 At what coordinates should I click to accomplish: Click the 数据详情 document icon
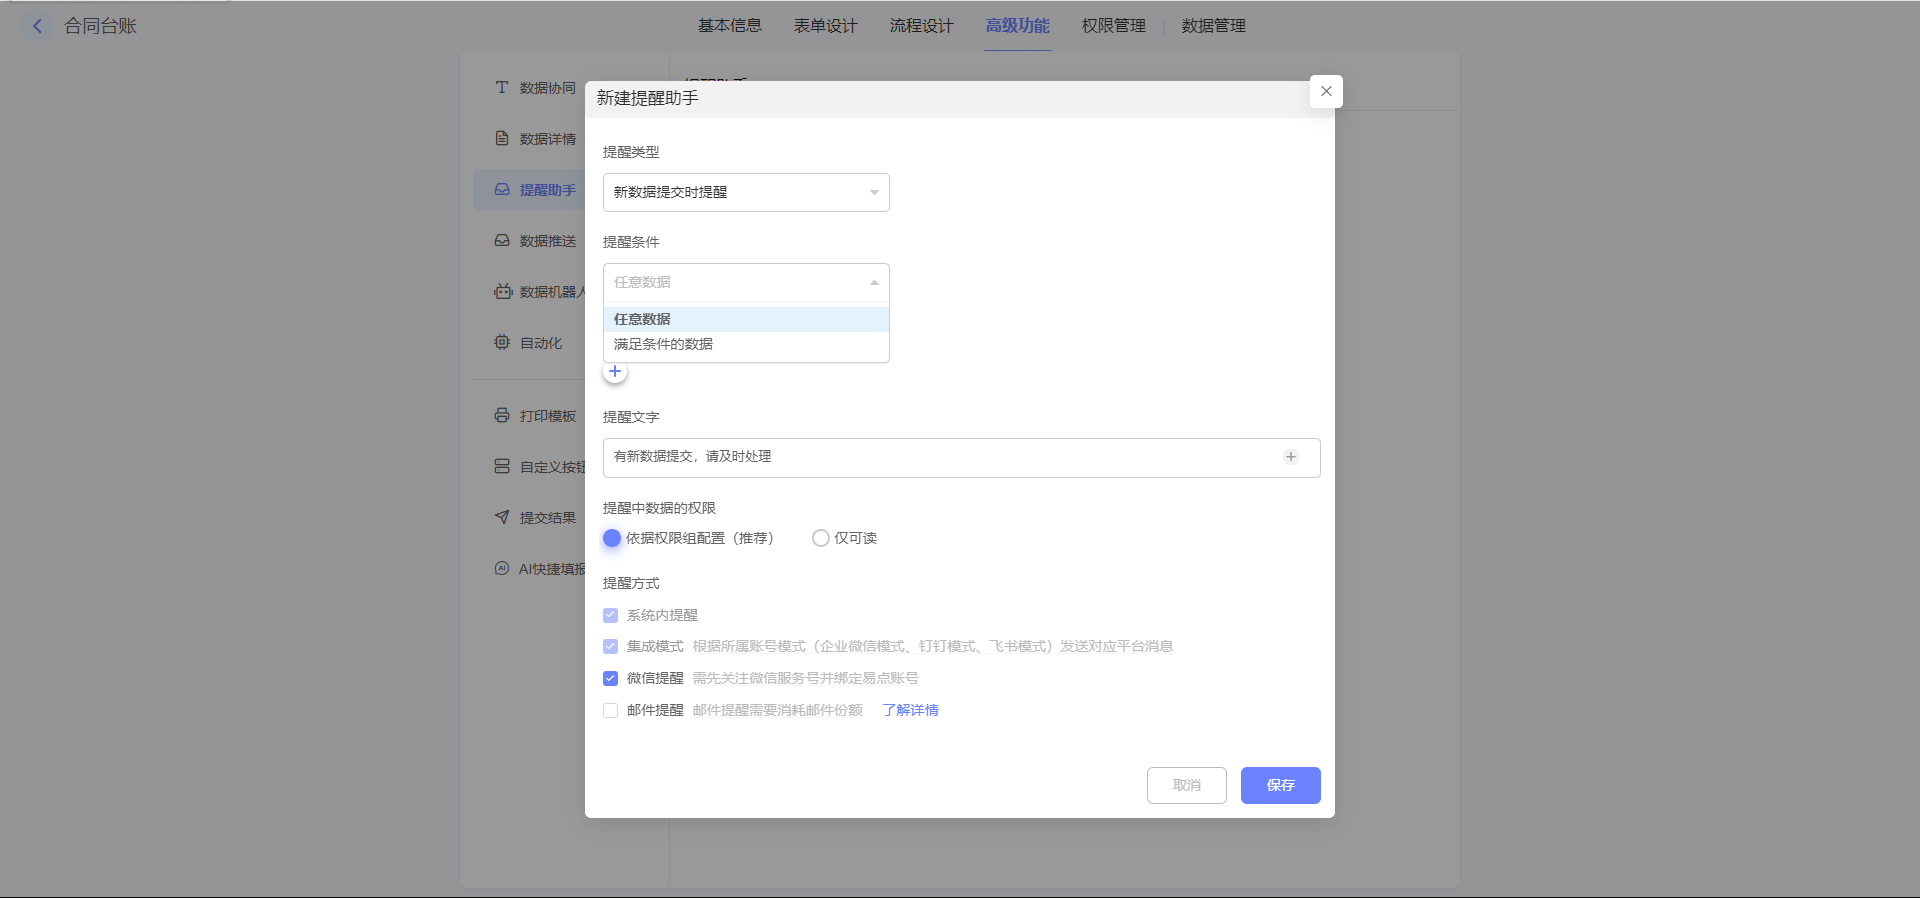click(502, 139)
